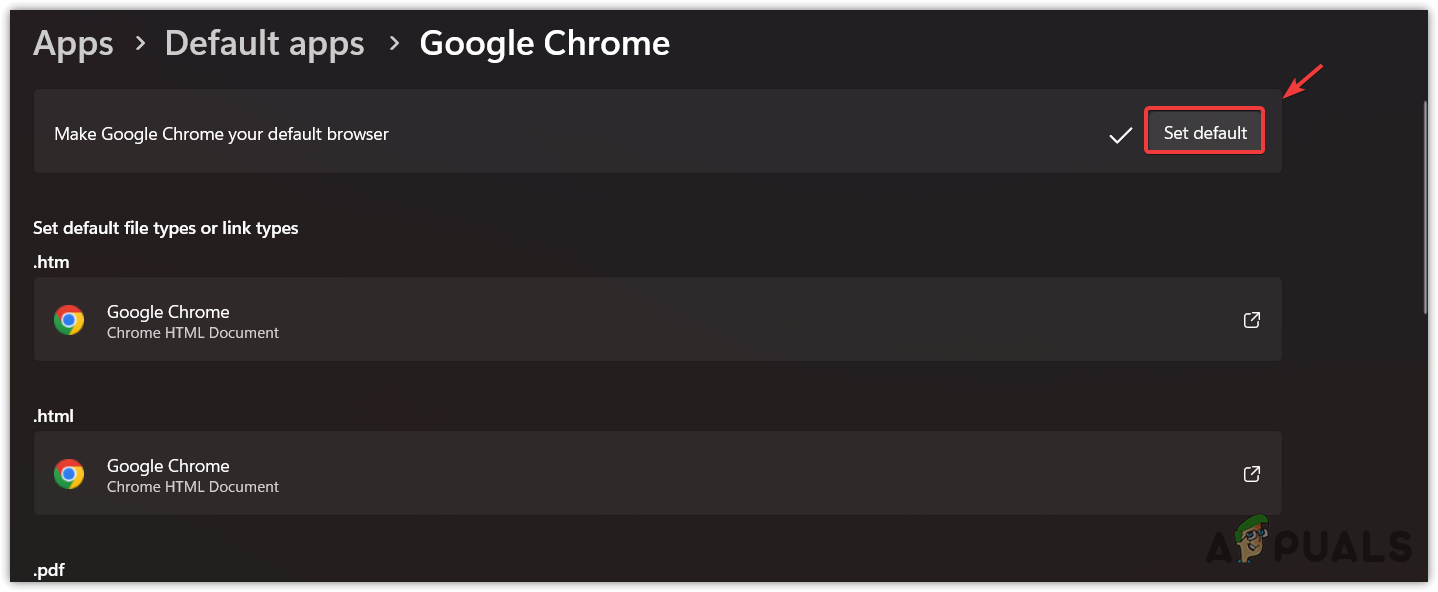Image resolution: width=1438 pixels, height=592 pixels.
Task: Click the Set default button
Action: 1205,133
